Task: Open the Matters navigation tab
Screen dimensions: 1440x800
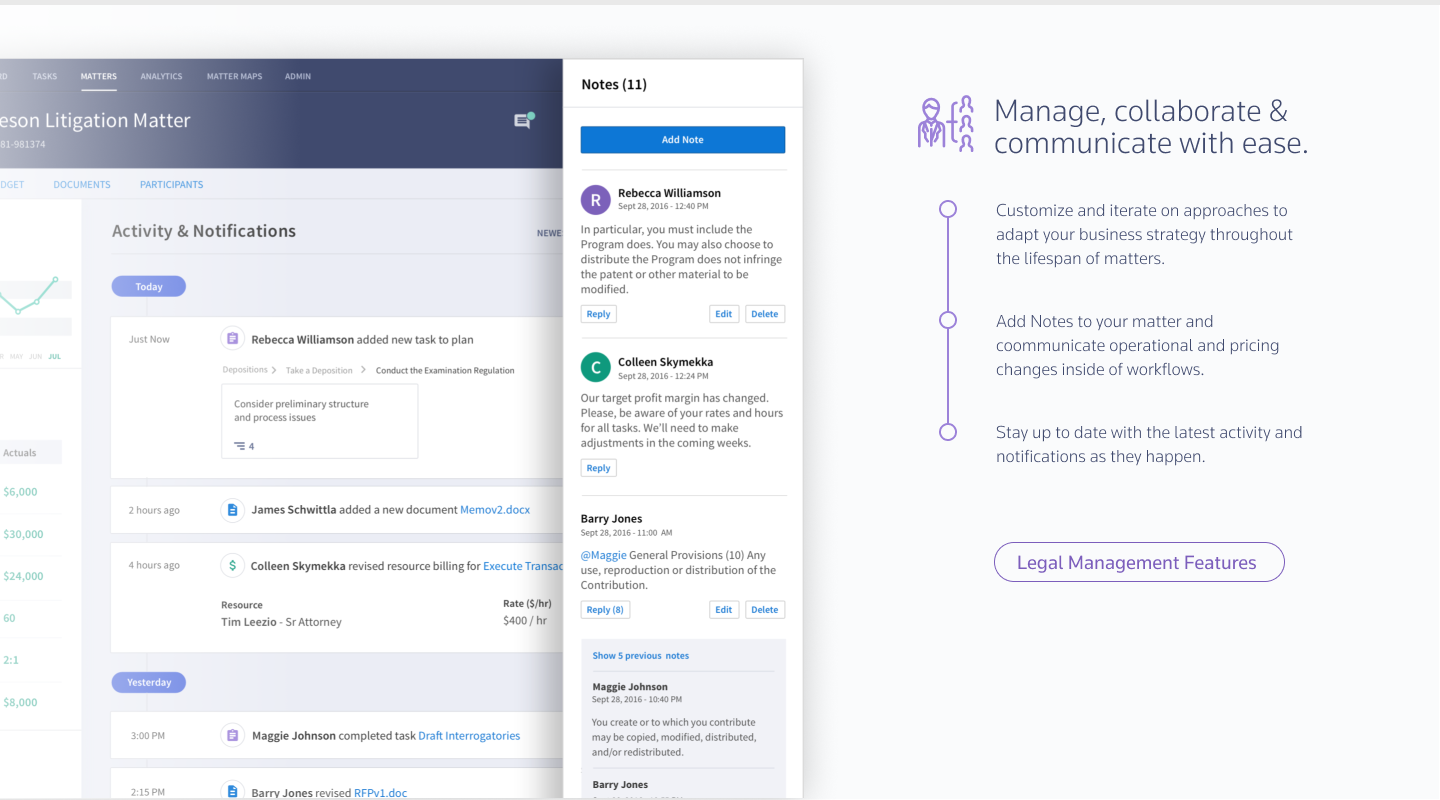Action: tap(99, 76)
